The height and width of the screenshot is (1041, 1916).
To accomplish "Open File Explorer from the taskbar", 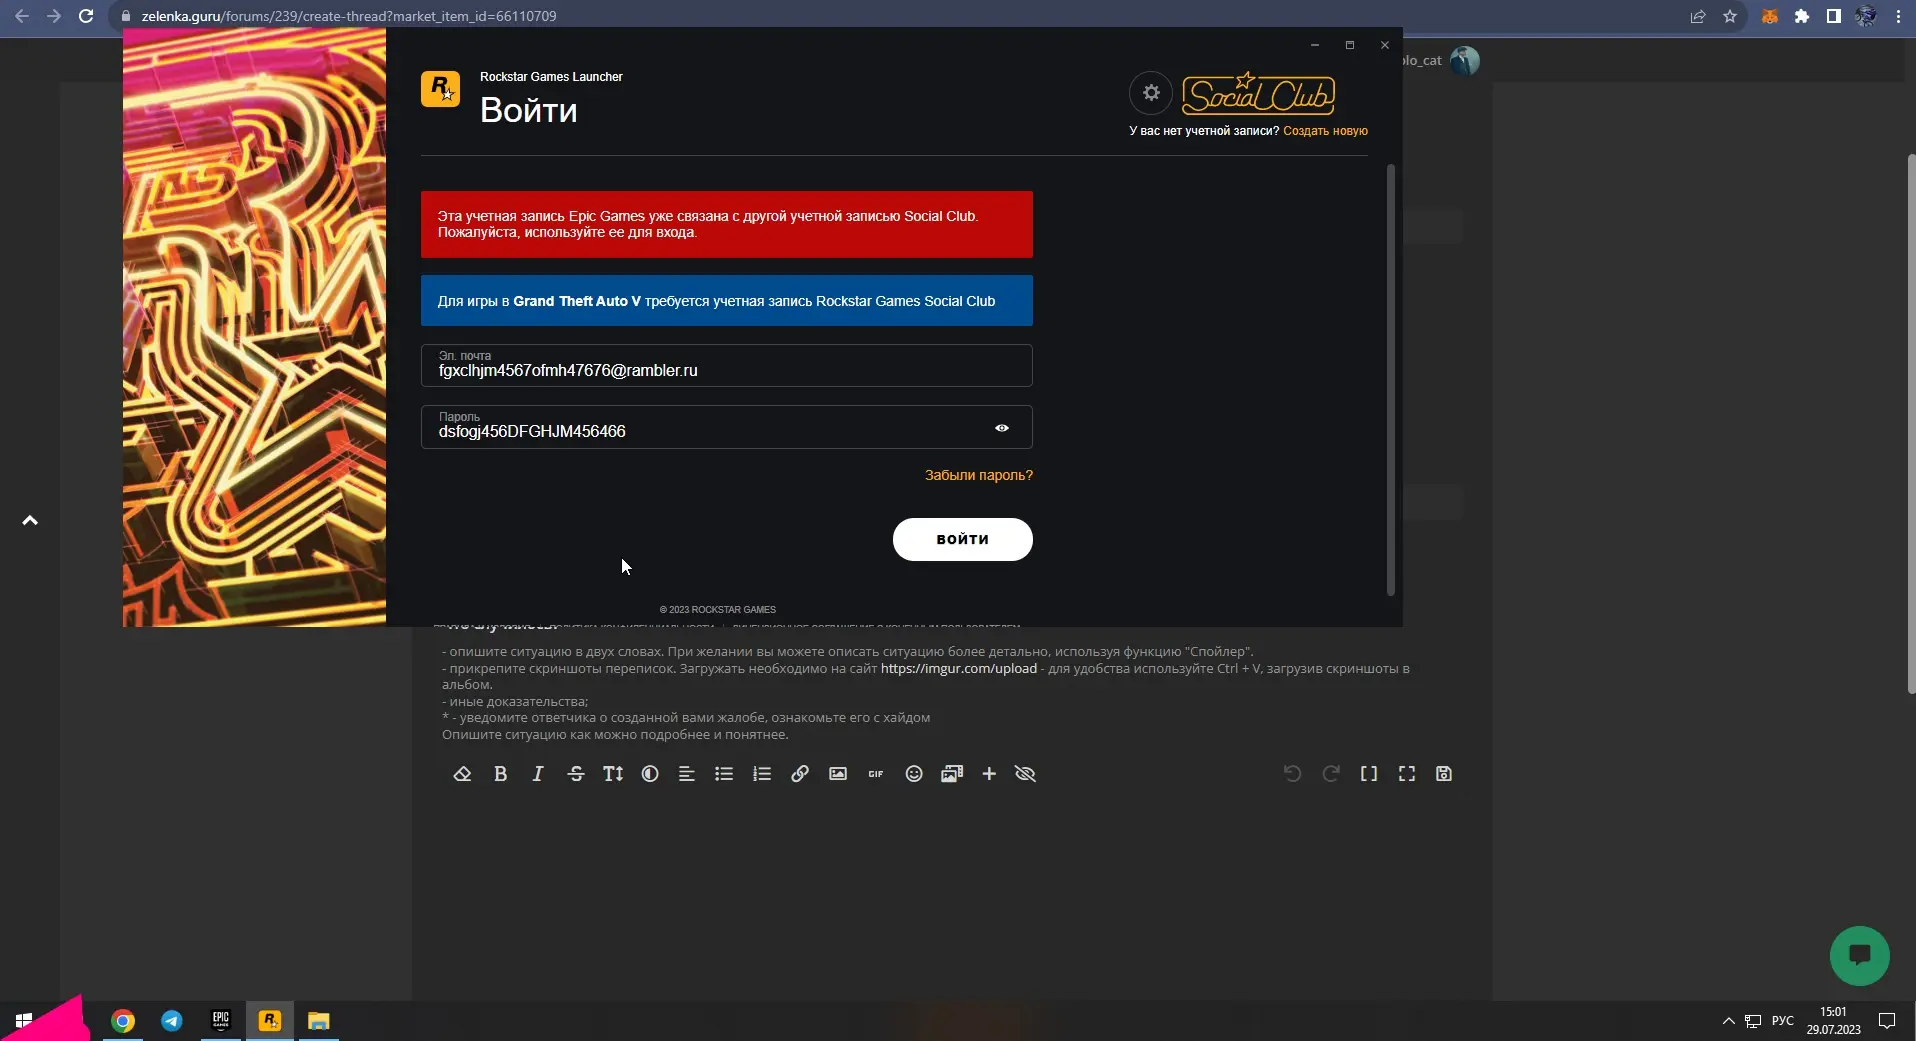I will click(319, 1020).
